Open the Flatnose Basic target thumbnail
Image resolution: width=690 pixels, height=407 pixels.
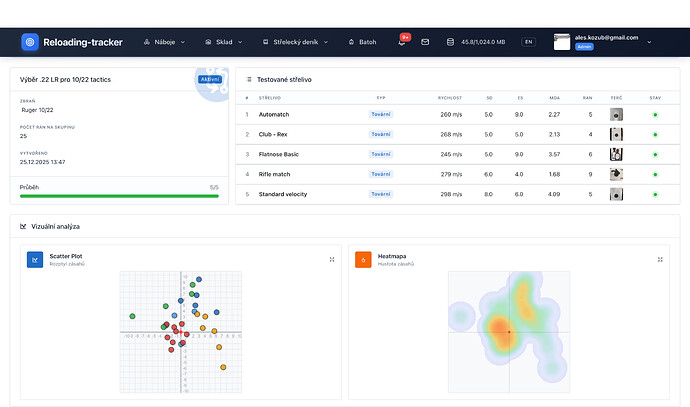(x=616, y=154)
